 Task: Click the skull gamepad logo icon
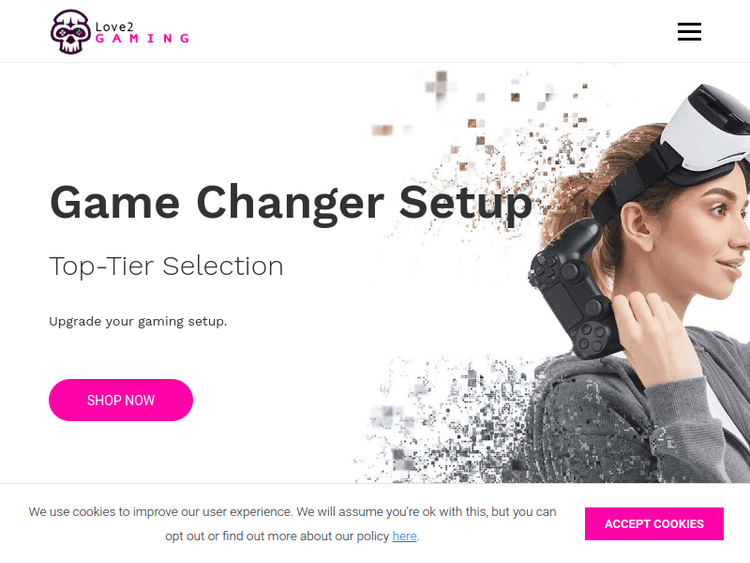(70, 32)
